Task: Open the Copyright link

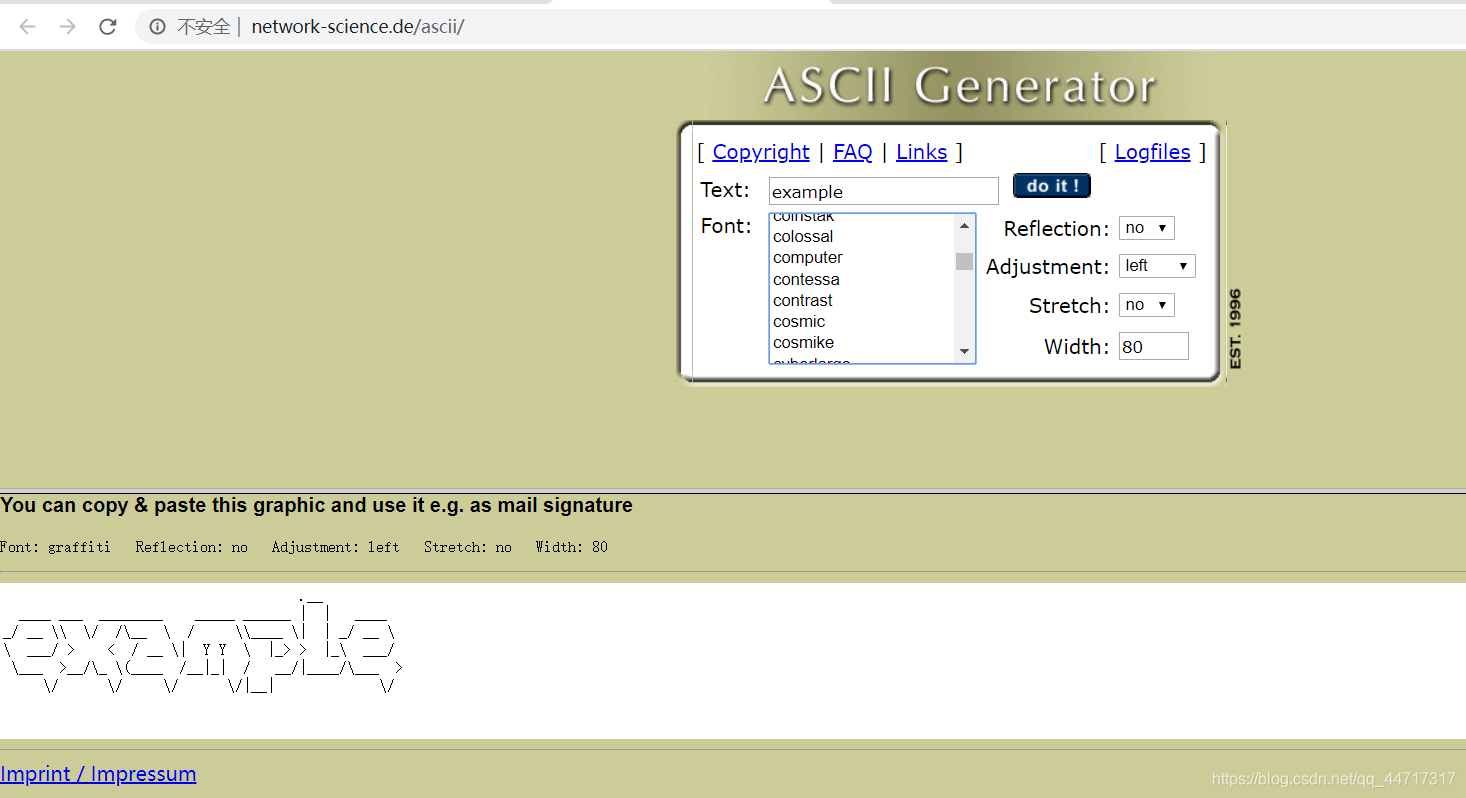Action: (x=761, y=152)
